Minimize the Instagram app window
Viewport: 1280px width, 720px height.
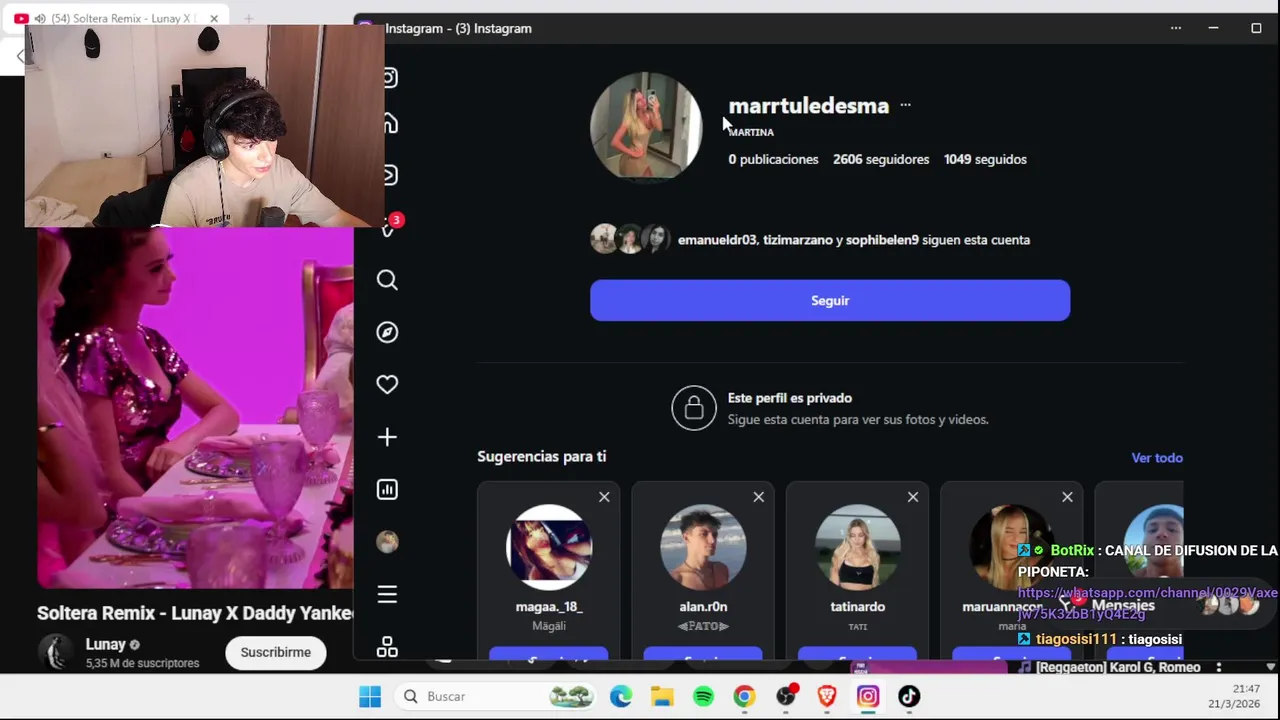pyautogui.click(x=1213, y=28)
